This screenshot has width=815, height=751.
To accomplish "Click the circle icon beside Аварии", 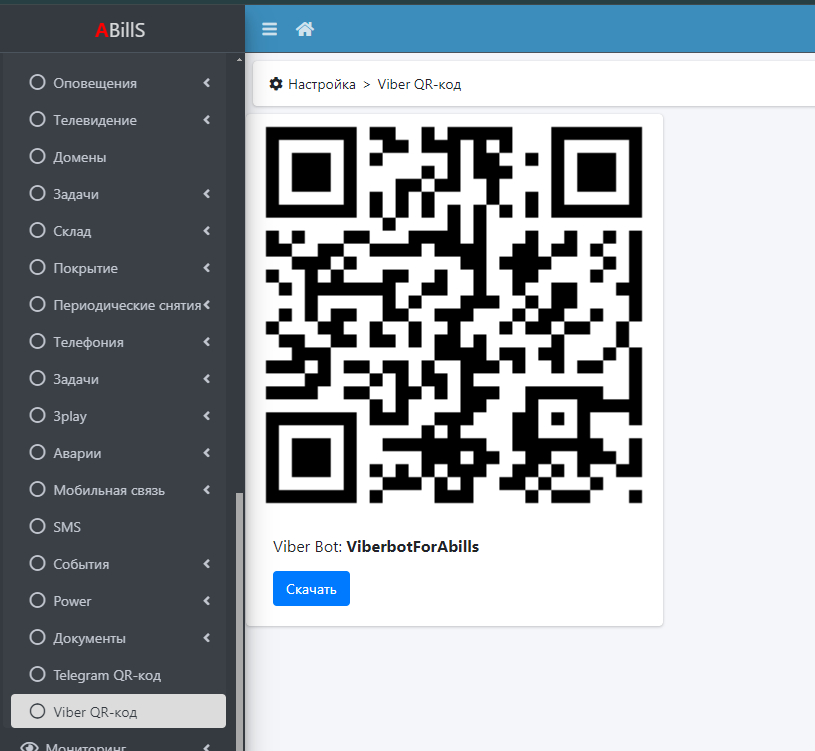I will tap(37, 452).
